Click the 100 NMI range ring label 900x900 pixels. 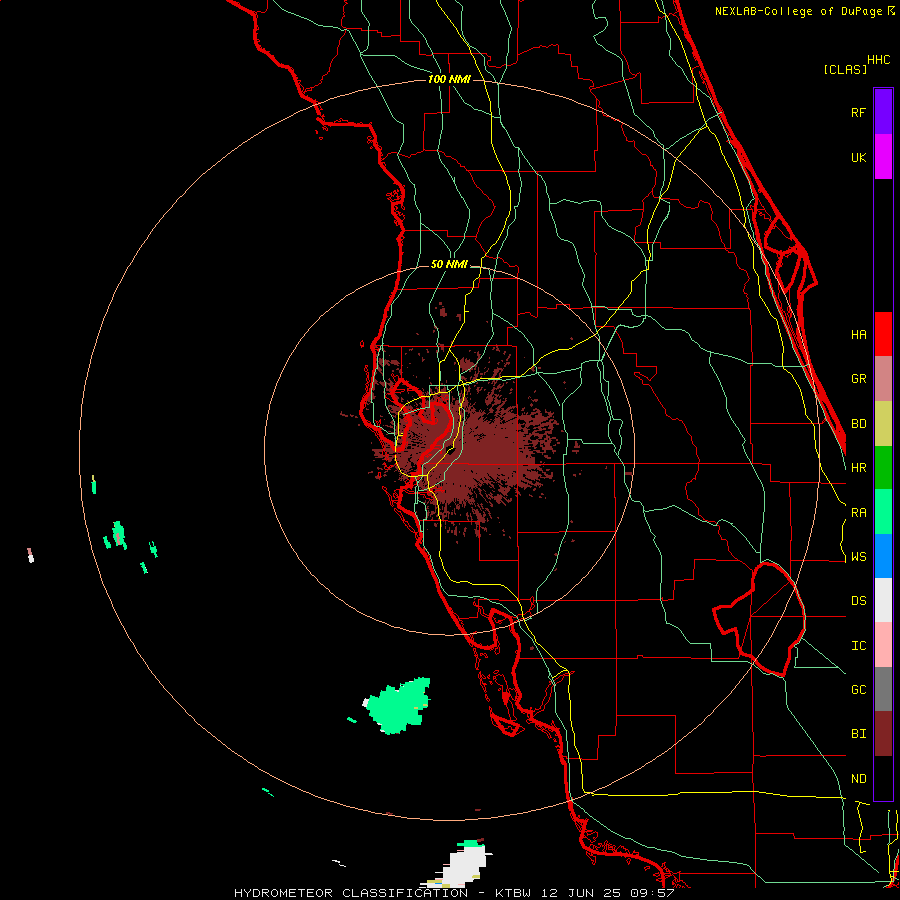pos(449,79)
